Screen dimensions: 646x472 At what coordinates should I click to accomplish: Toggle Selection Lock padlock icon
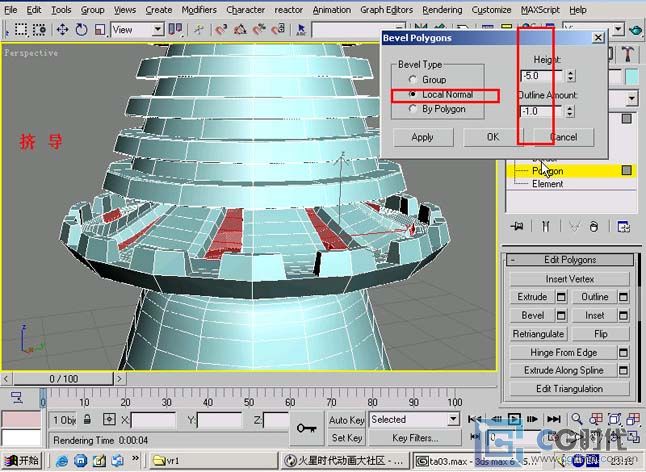(87, 420)
